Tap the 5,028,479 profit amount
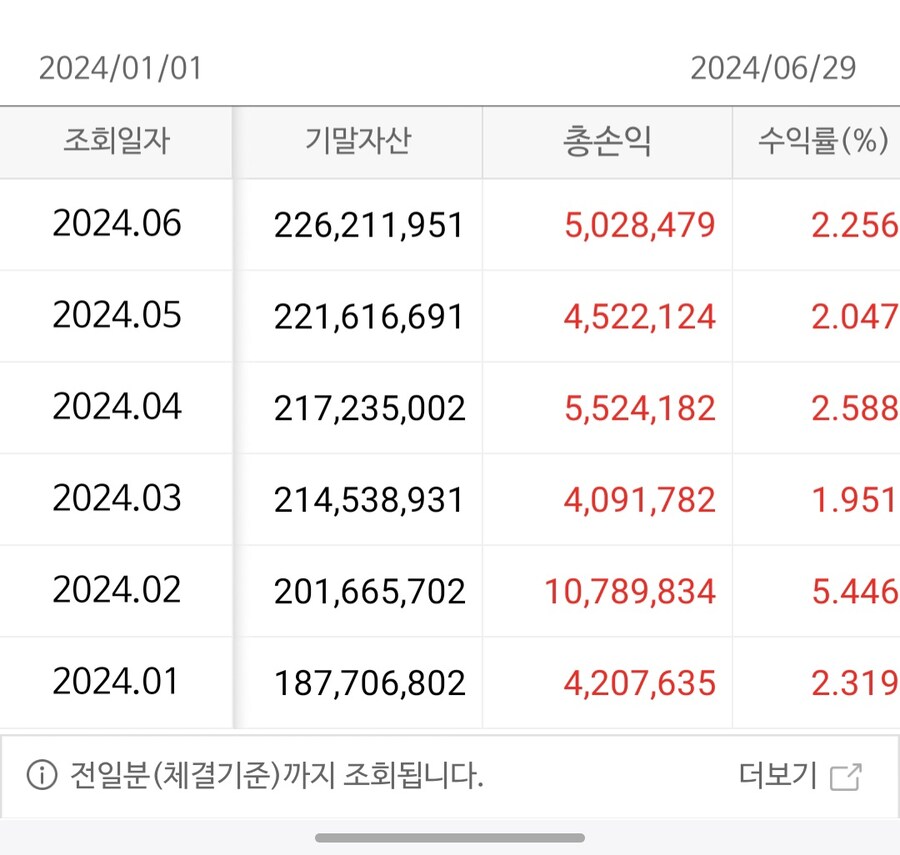 (640, 225)
